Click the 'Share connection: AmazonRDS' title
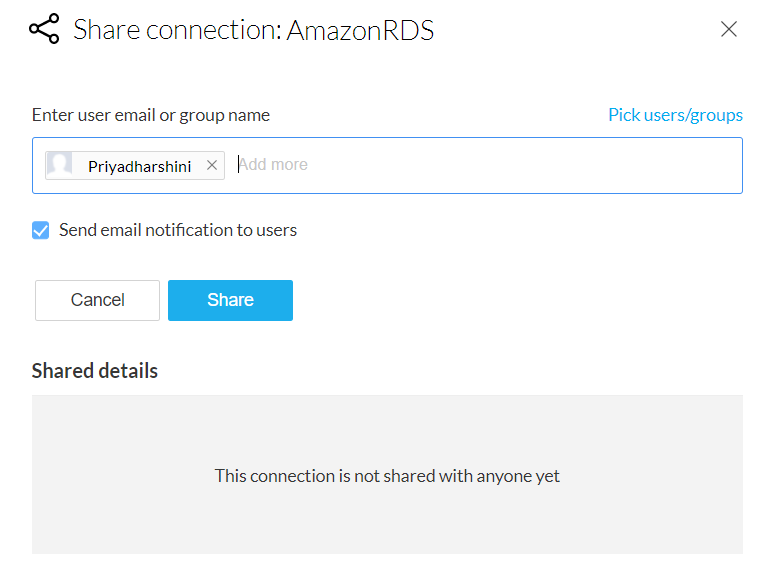 click(x=254, y=30)
